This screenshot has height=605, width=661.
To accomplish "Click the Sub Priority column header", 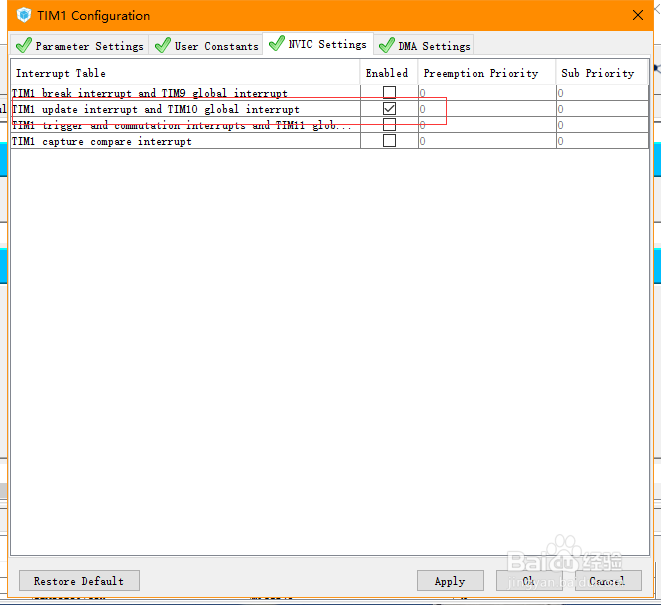I will pos(602,73).
